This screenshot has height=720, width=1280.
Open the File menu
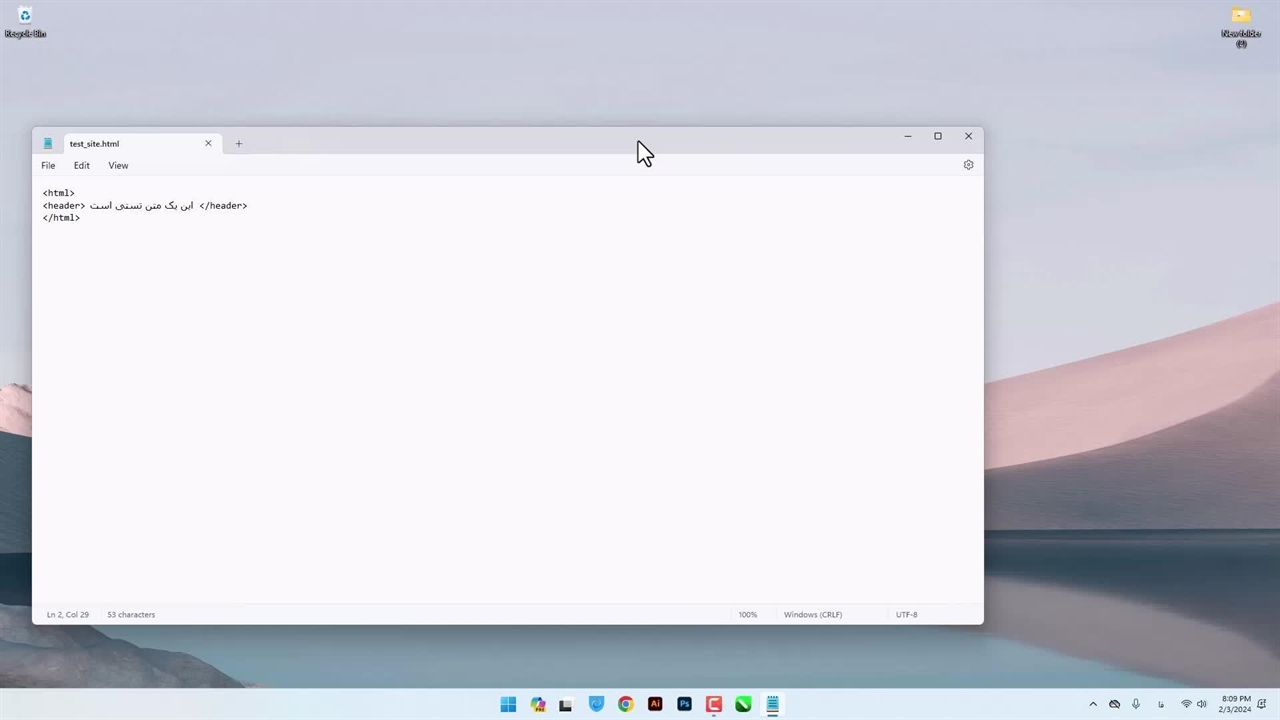(x=48, y=166)
